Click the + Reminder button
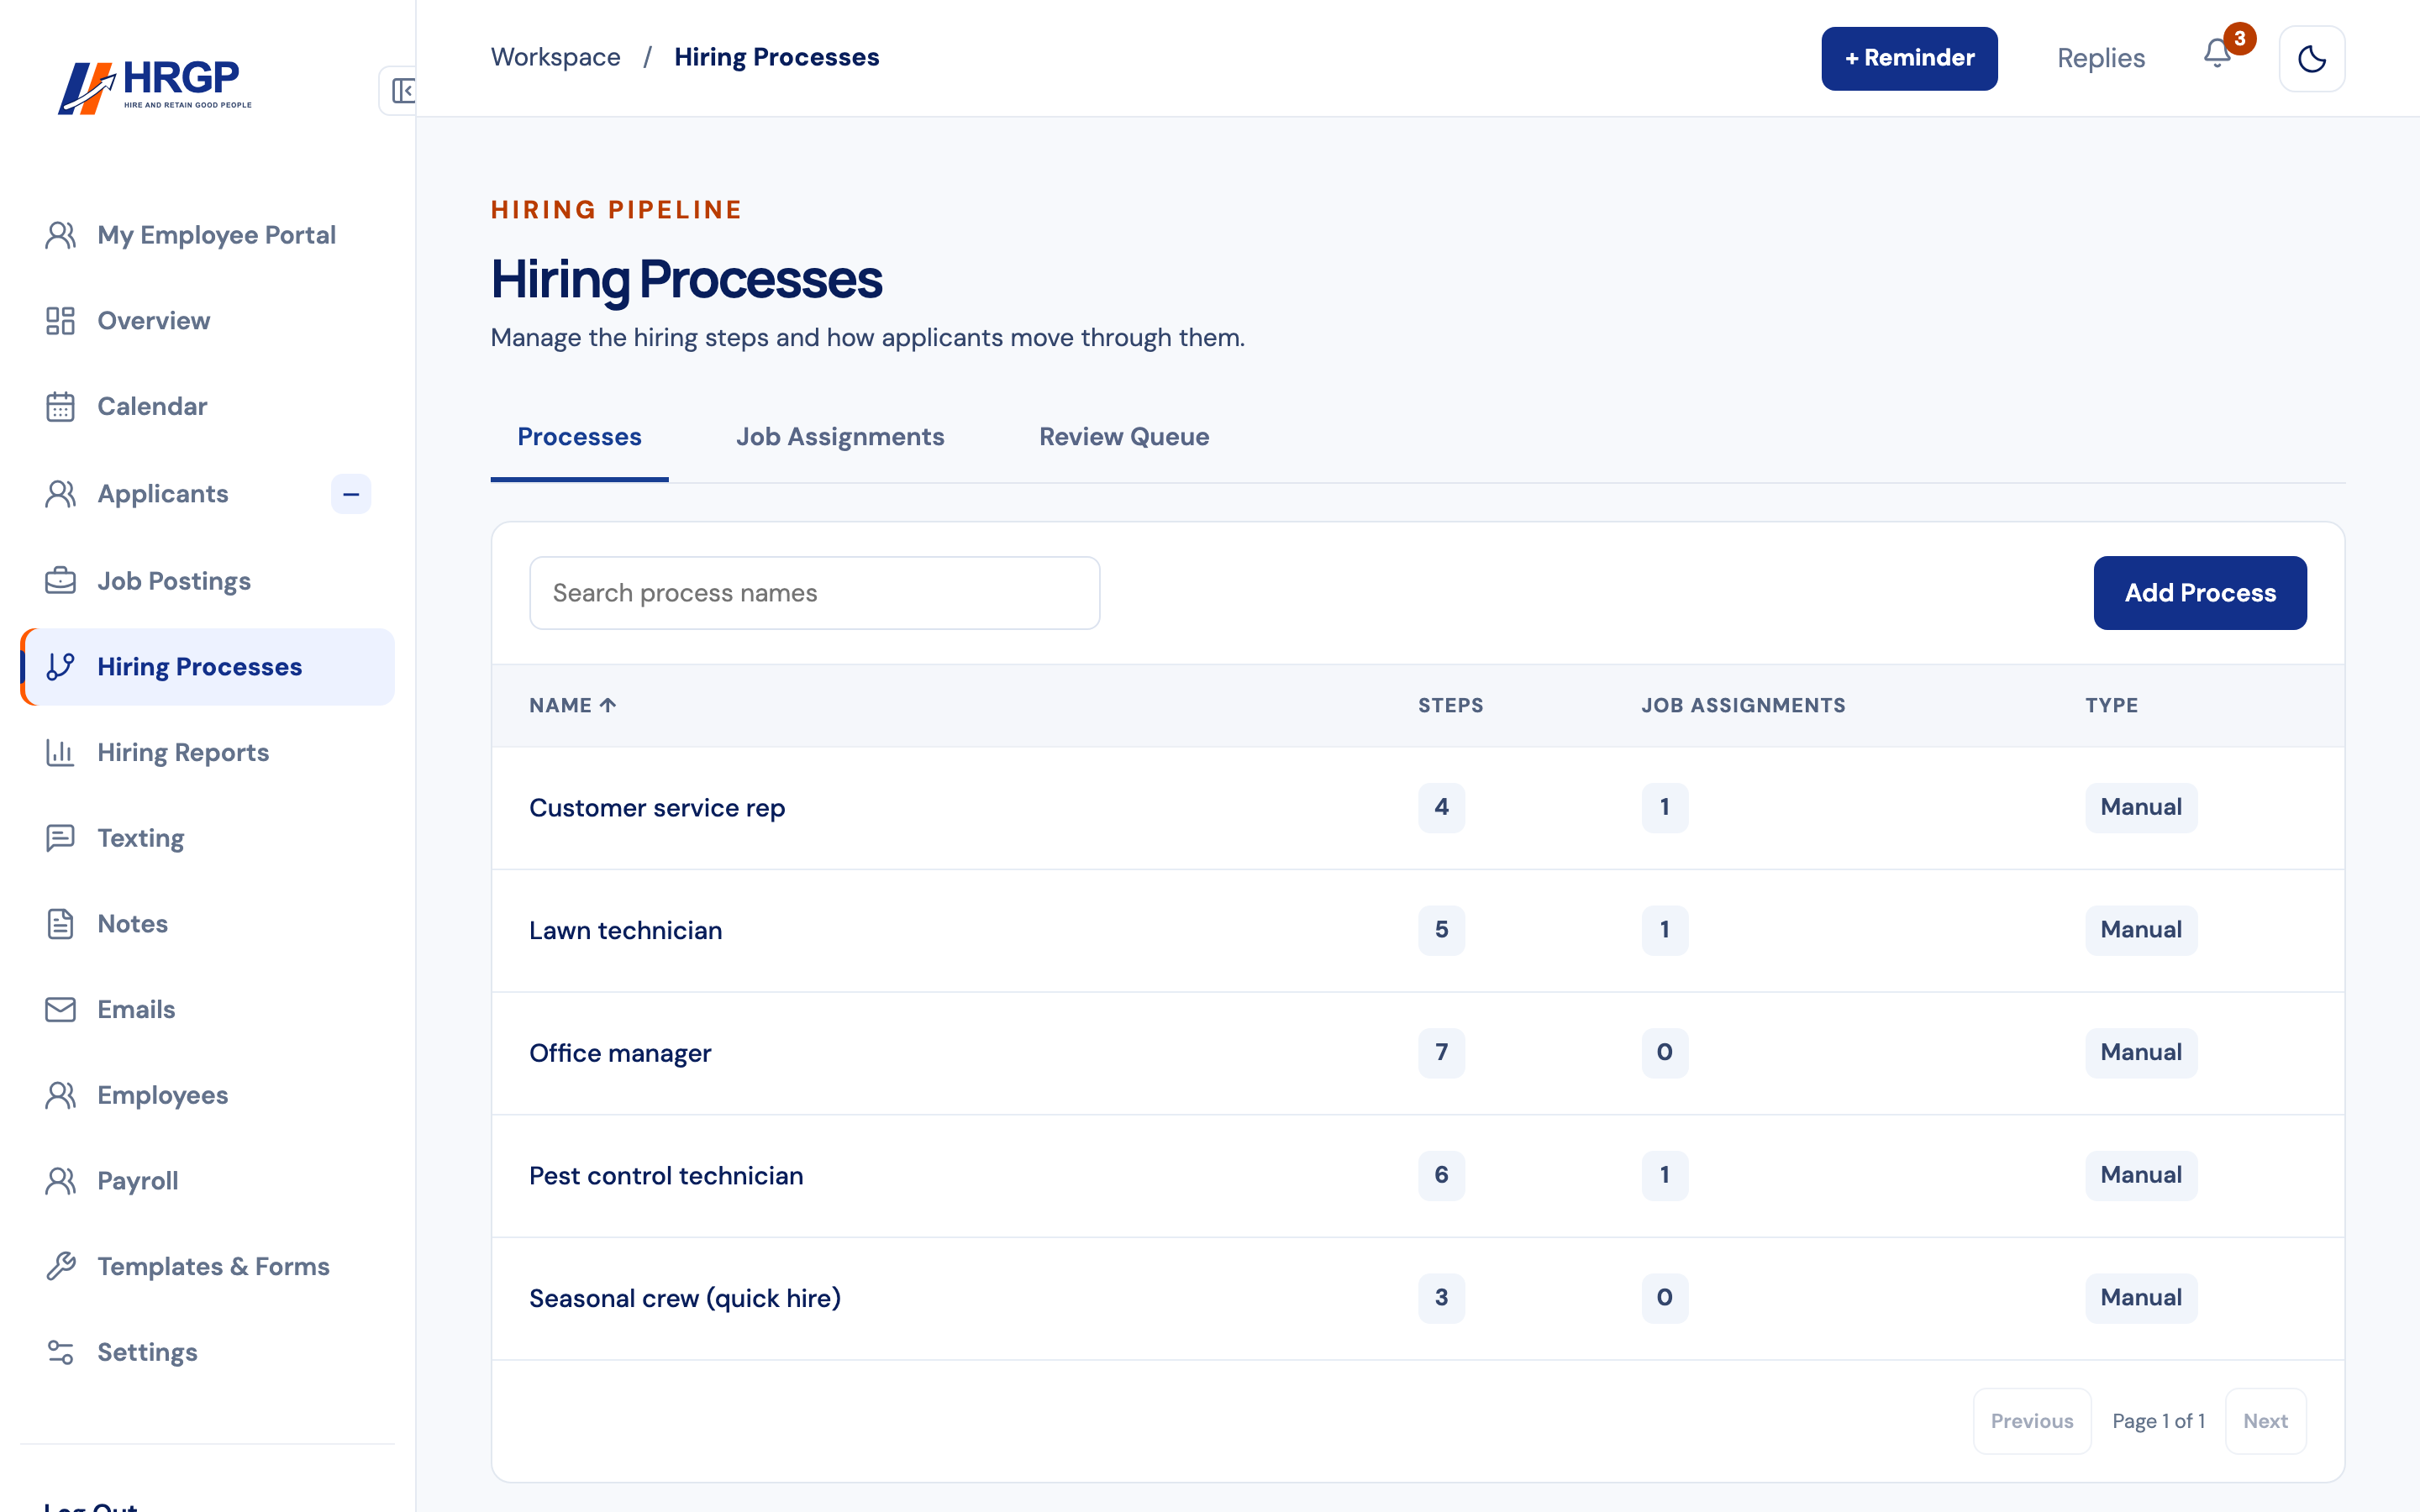 (x=1909, y=58)
